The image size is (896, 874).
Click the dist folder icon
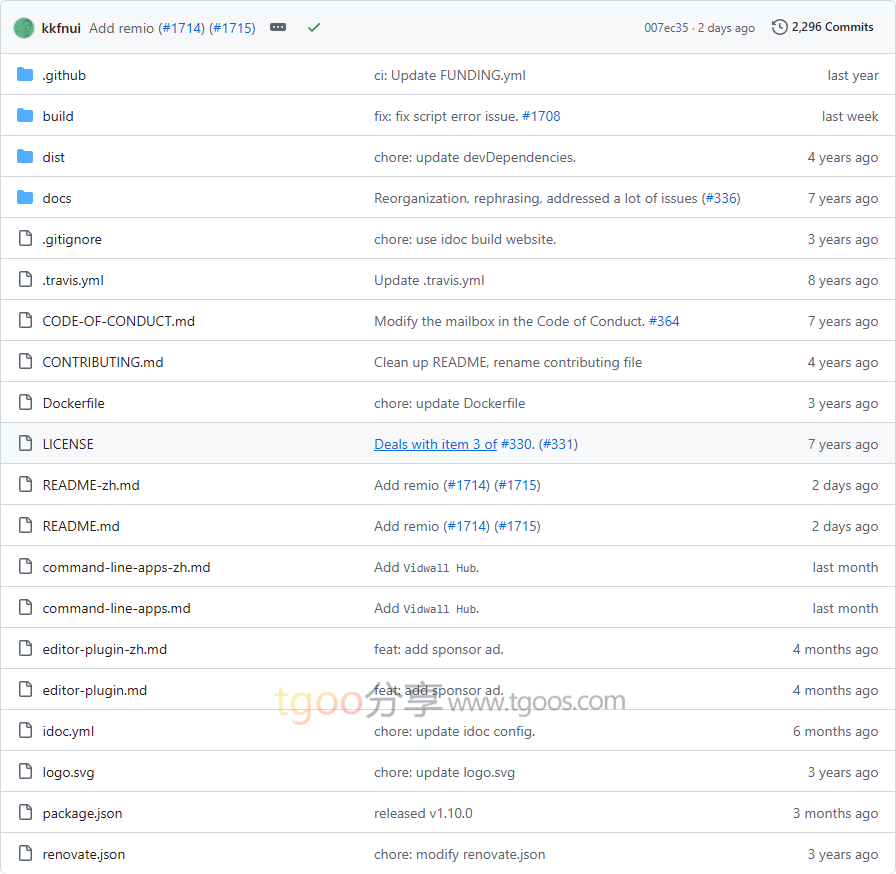(x=25, y=157)
